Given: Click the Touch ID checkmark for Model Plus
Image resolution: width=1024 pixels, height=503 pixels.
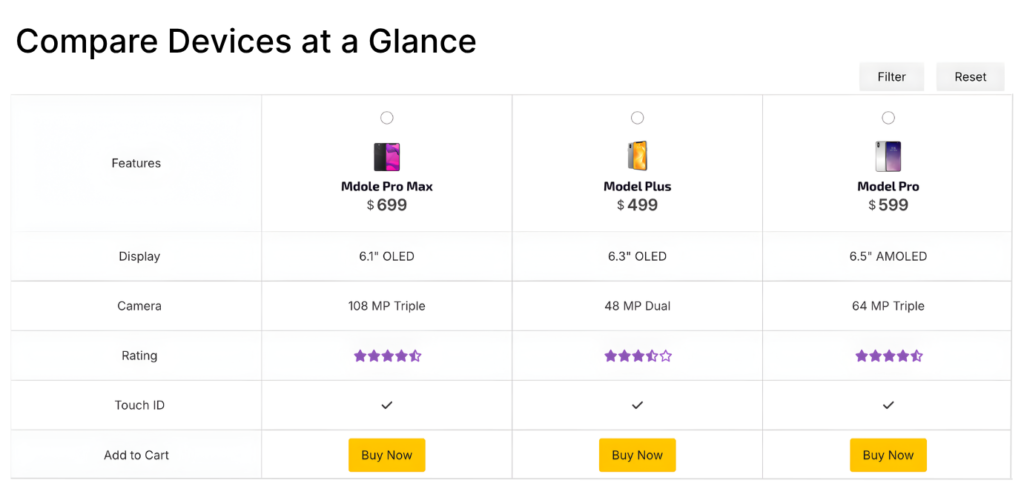Looking at the screenshot, I should (637, 405).
